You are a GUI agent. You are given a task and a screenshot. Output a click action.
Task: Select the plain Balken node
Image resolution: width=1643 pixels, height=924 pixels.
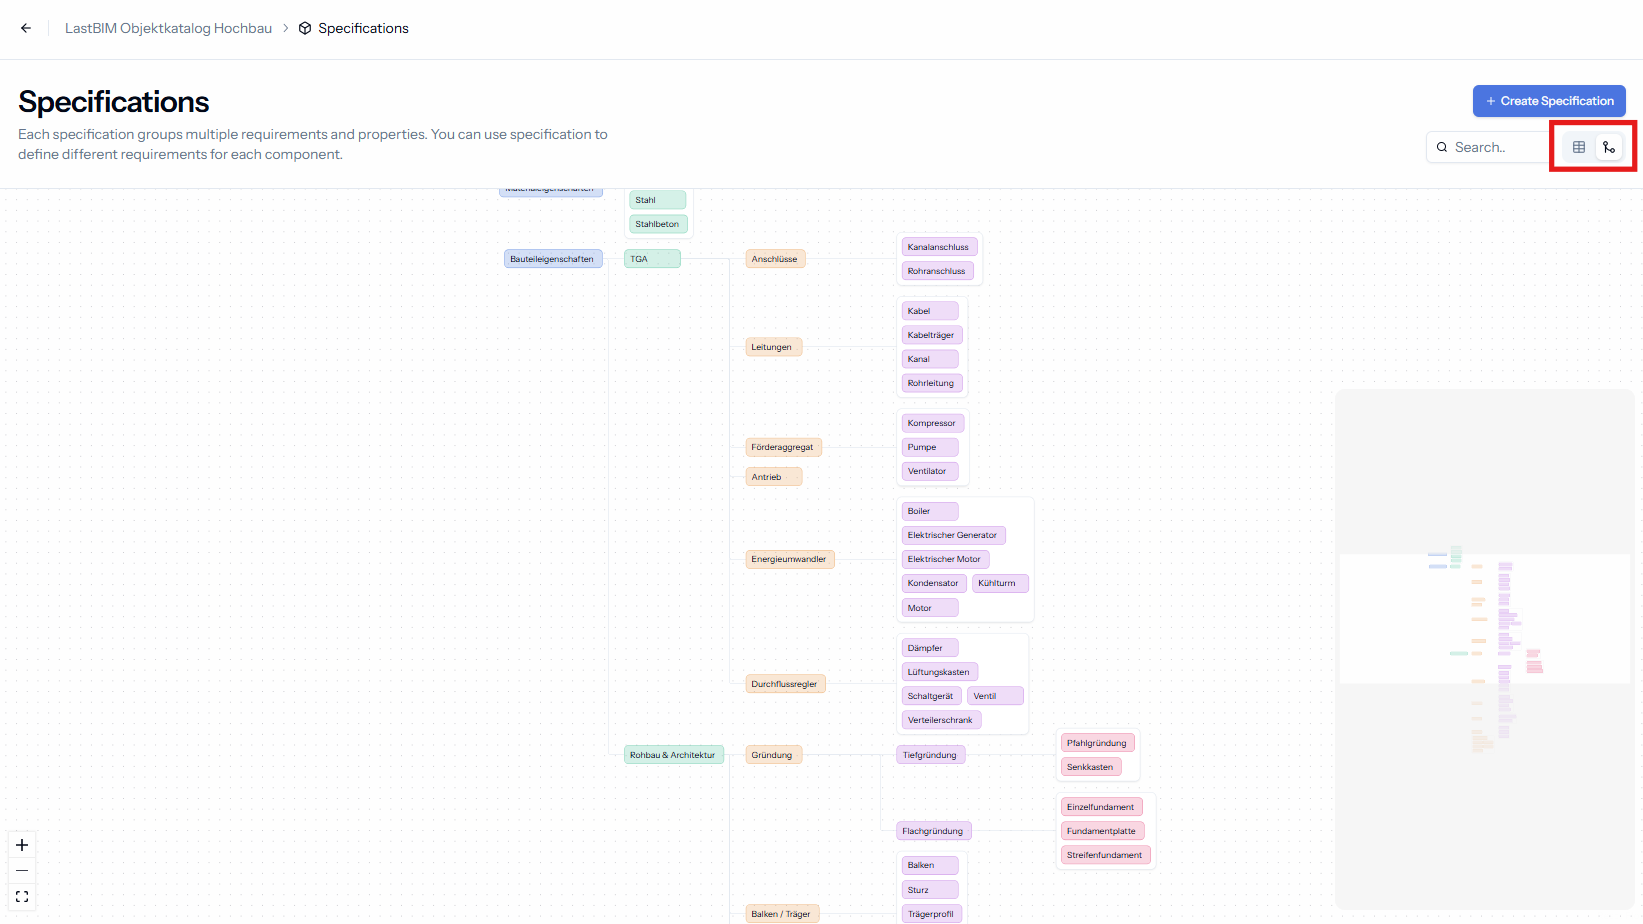[x=930, y=865]
